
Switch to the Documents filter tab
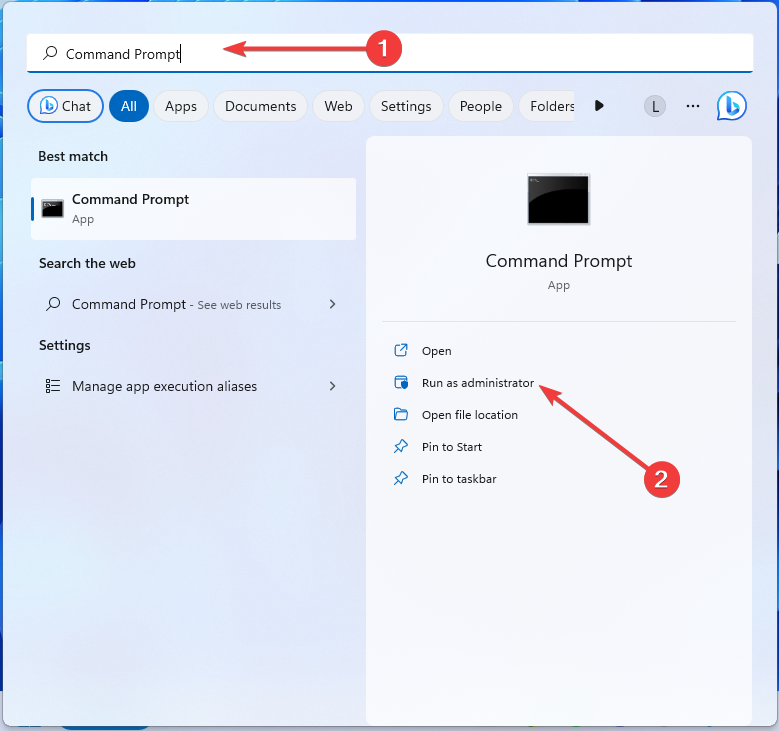(x=260, y=106)
